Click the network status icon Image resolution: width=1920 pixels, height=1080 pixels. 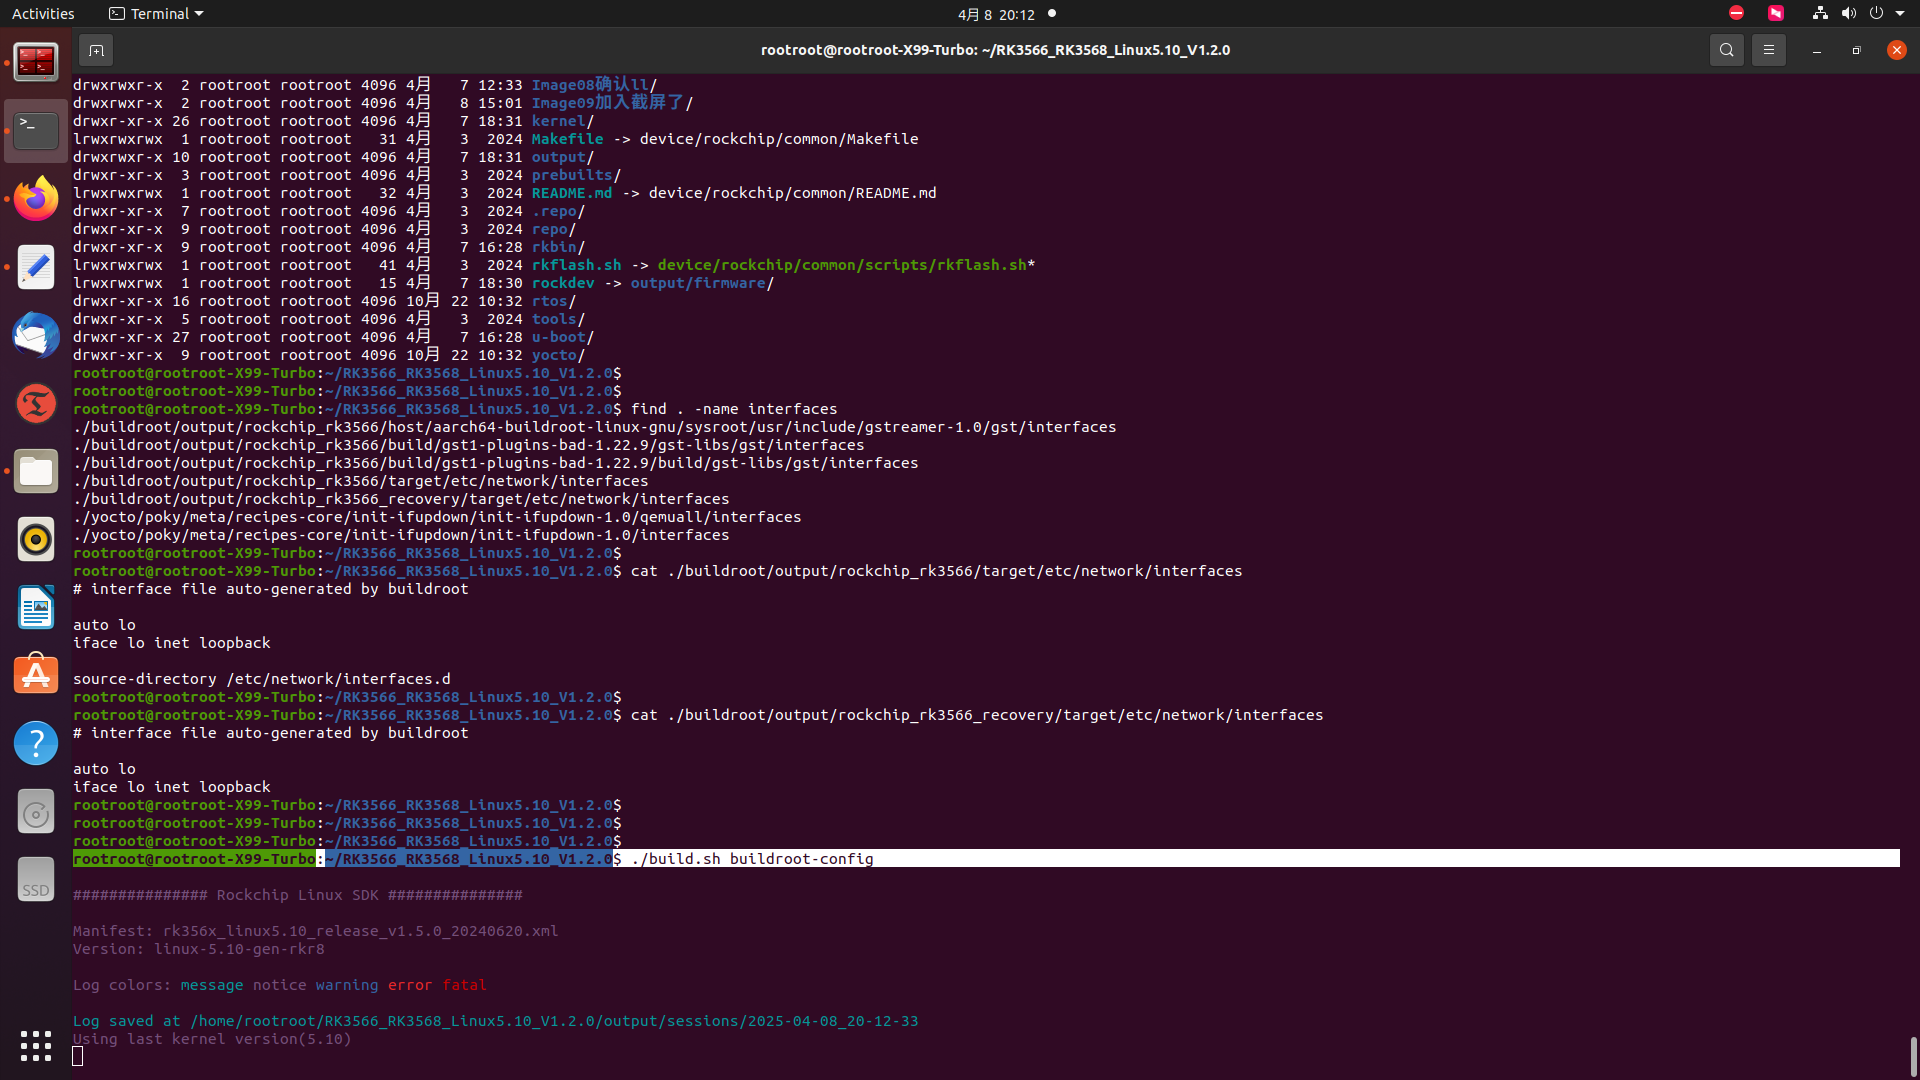(x=1820, y=14)
